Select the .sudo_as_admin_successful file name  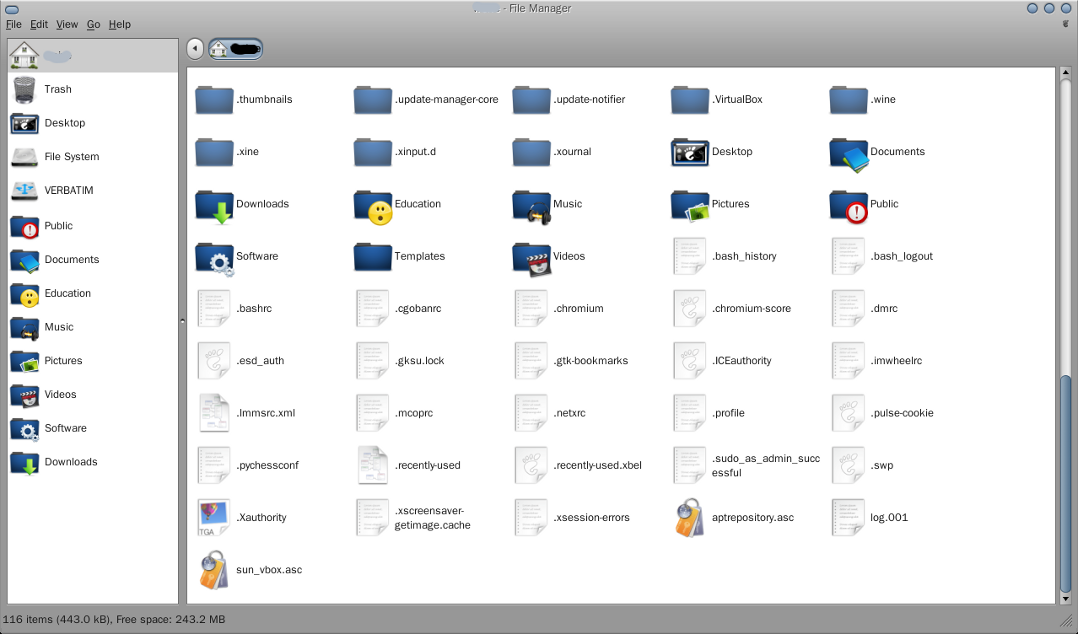pyautogui.click(x=766, y=466)
